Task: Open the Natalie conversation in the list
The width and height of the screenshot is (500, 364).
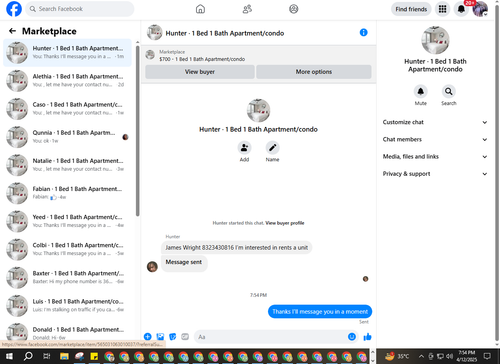Action: point(67,165)
